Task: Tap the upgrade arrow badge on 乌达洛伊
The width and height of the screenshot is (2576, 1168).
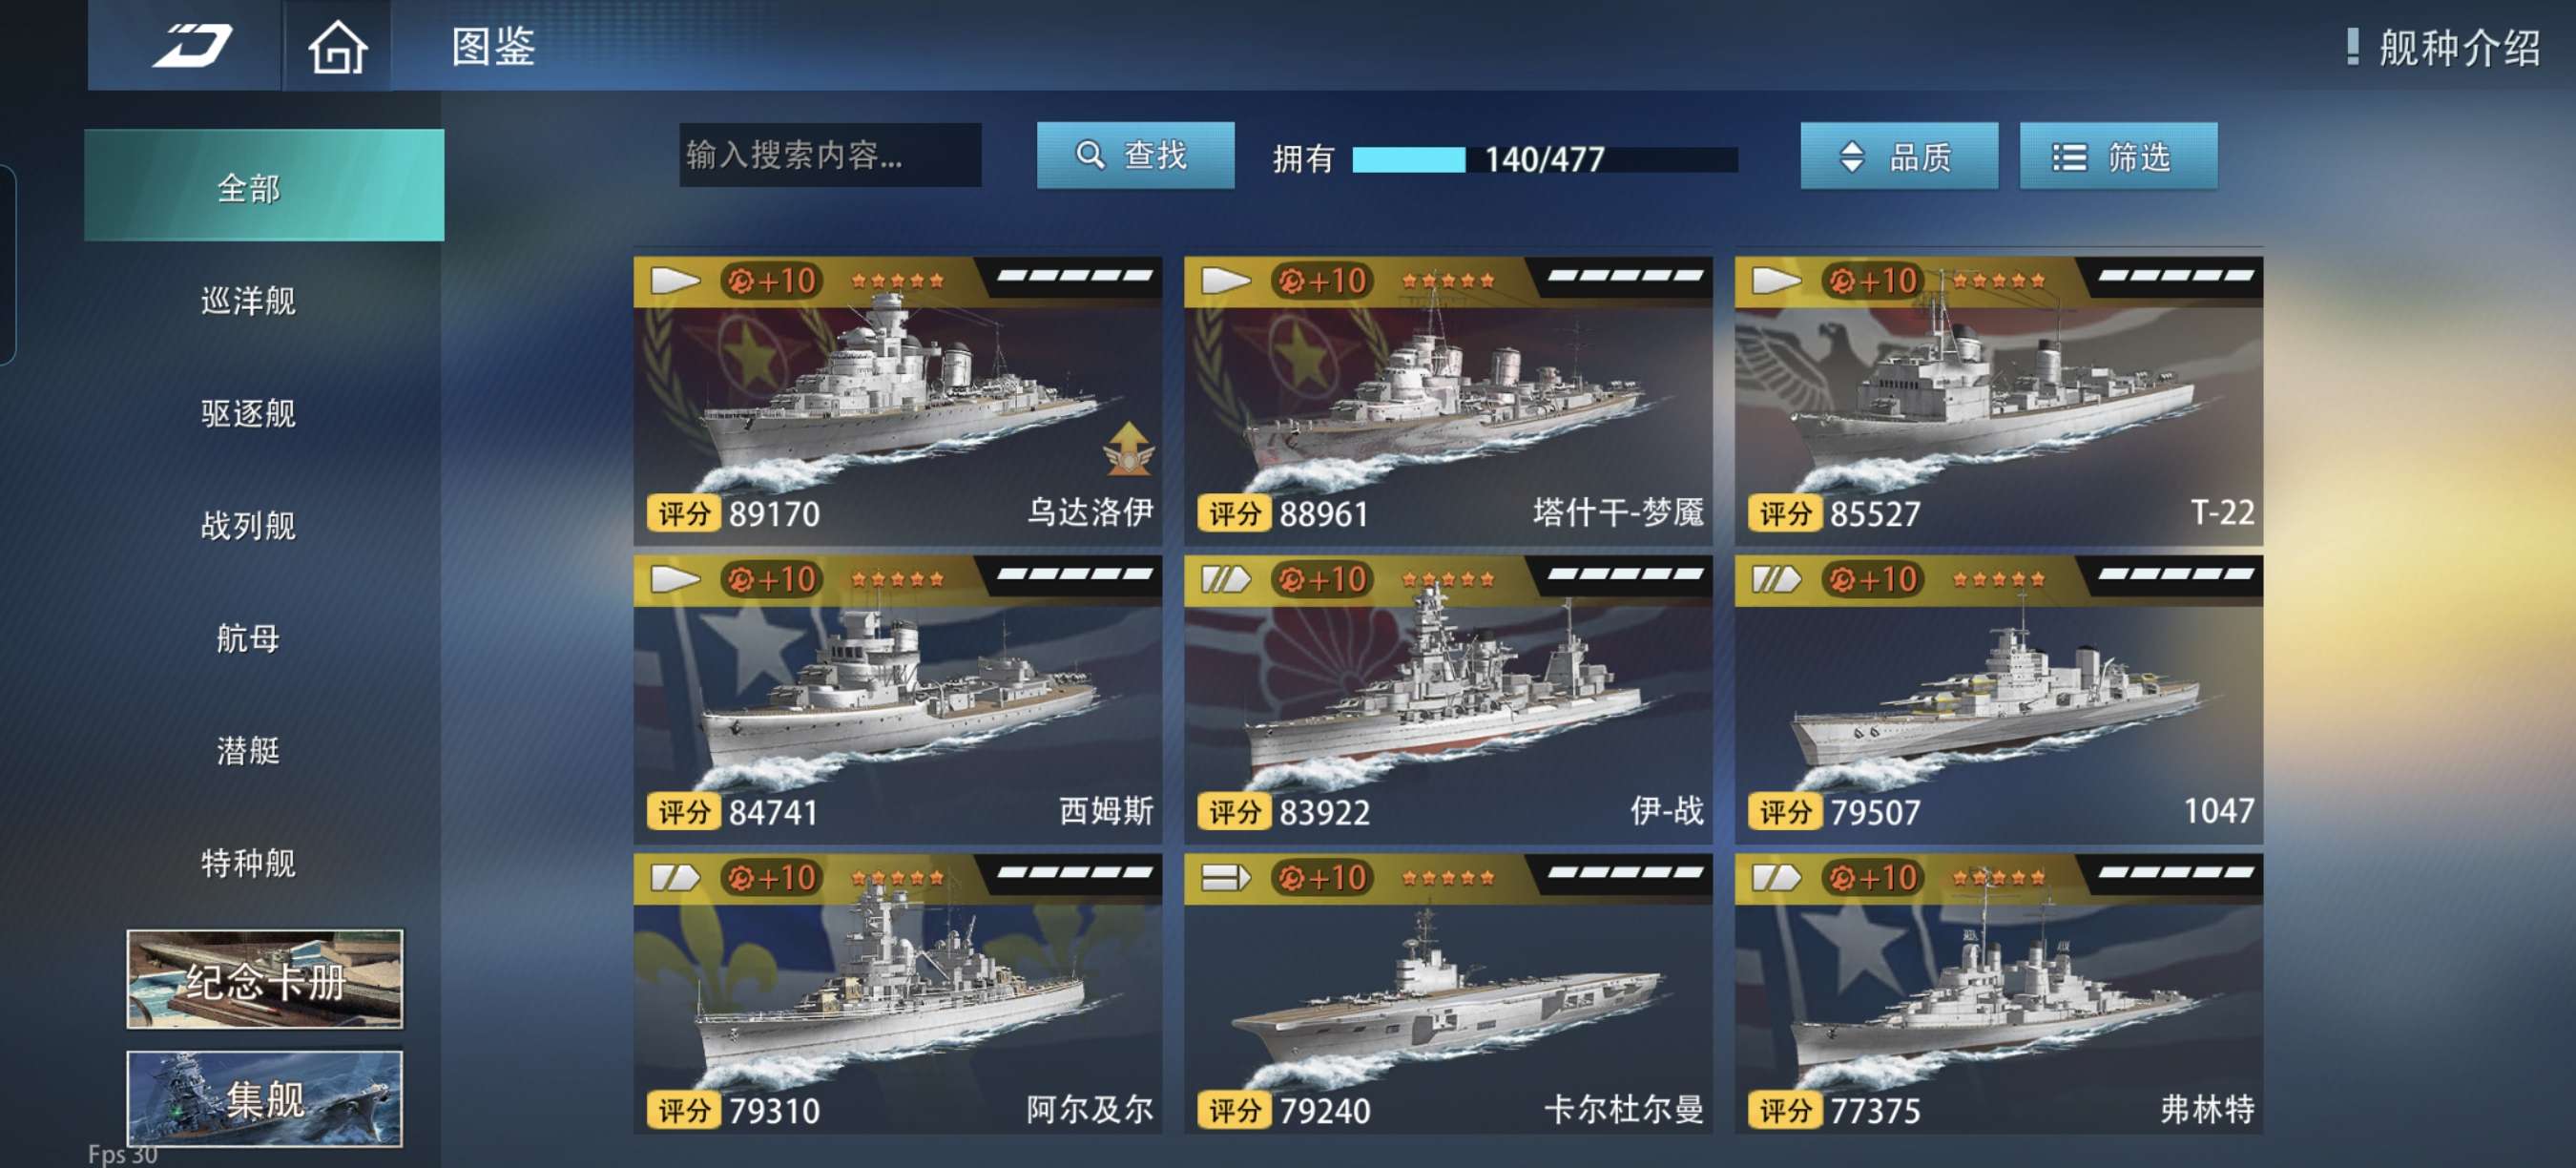Action: (1128, 448)
